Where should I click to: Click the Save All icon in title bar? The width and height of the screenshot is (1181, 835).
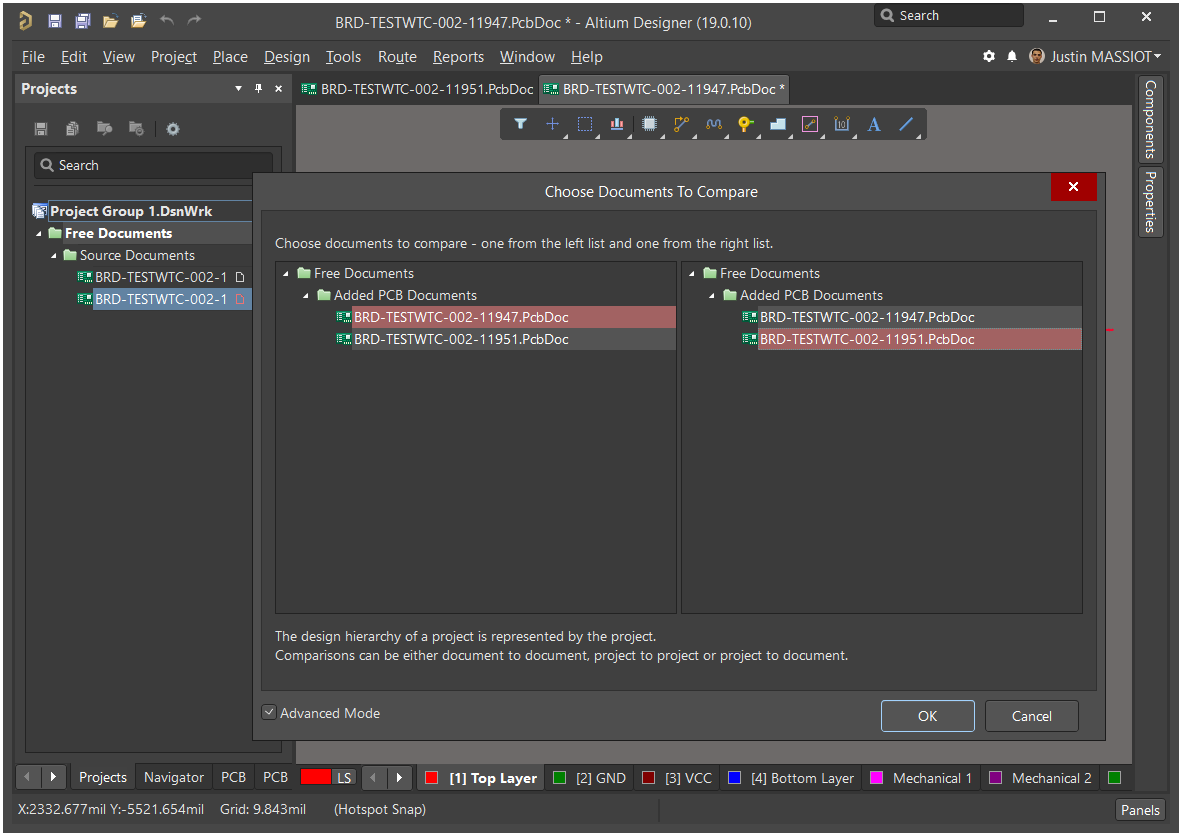pos(84,21)
